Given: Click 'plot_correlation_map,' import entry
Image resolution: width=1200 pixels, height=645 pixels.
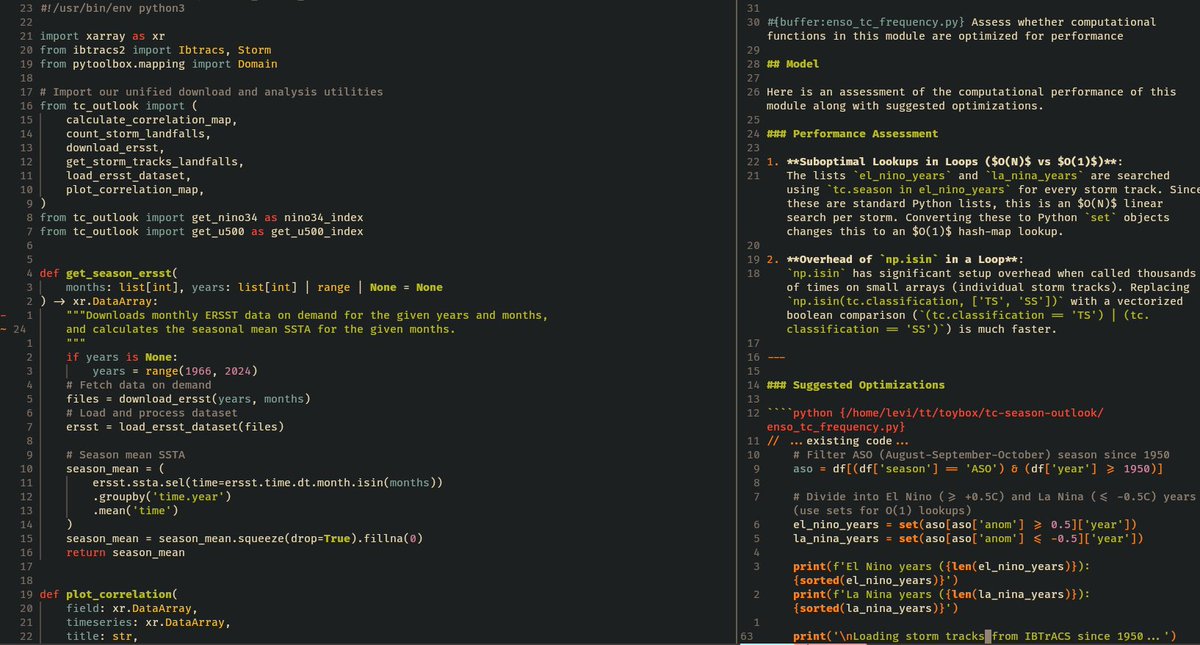Looking at the screenshot, I should (x=135, y=189).
